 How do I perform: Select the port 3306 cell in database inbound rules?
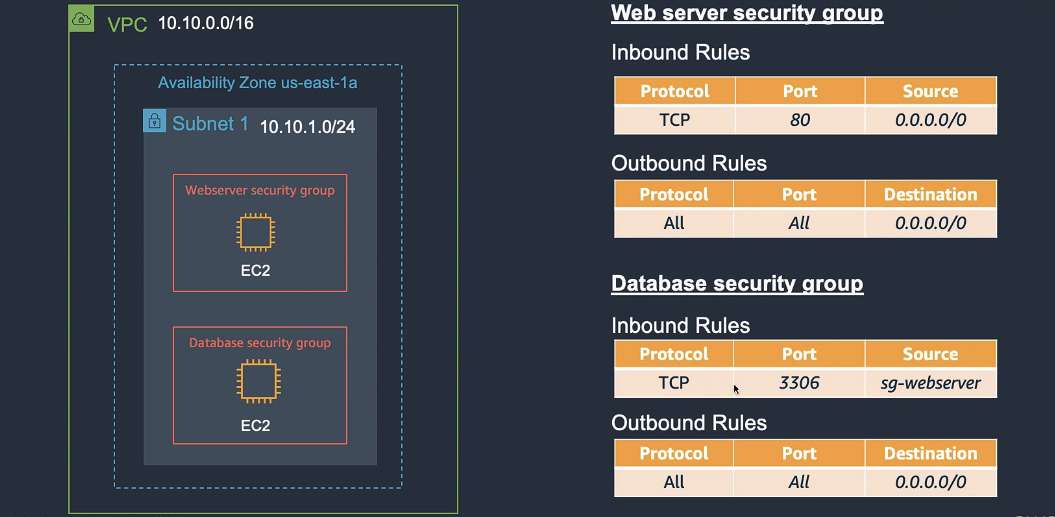[x=799, y=383]
